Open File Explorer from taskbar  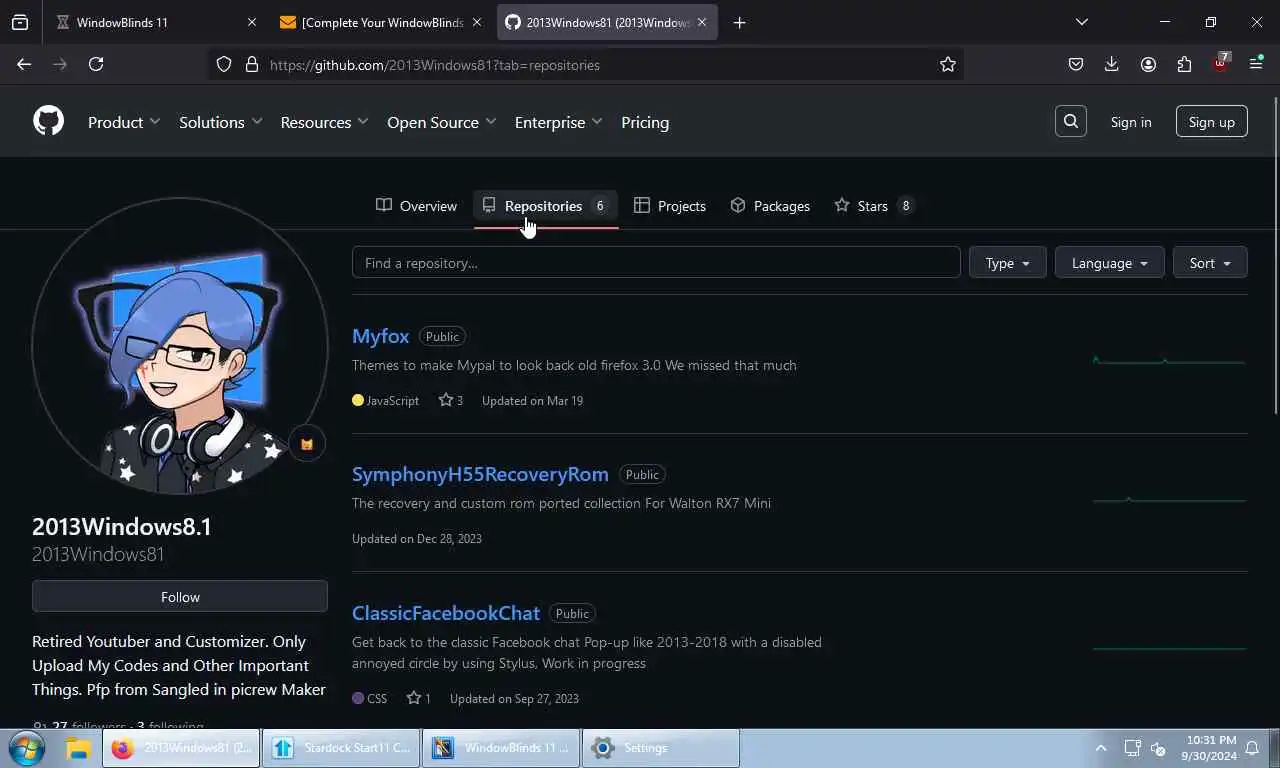coord(78,748)
